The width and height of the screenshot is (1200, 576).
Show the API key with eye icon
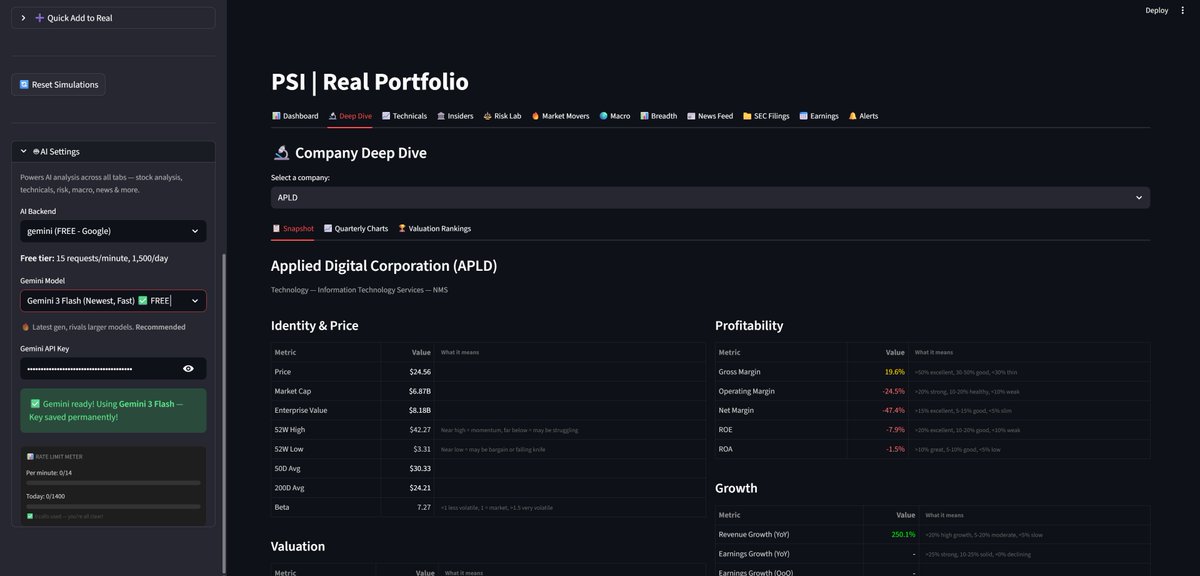pyautogui.click(x=188, y=369)
